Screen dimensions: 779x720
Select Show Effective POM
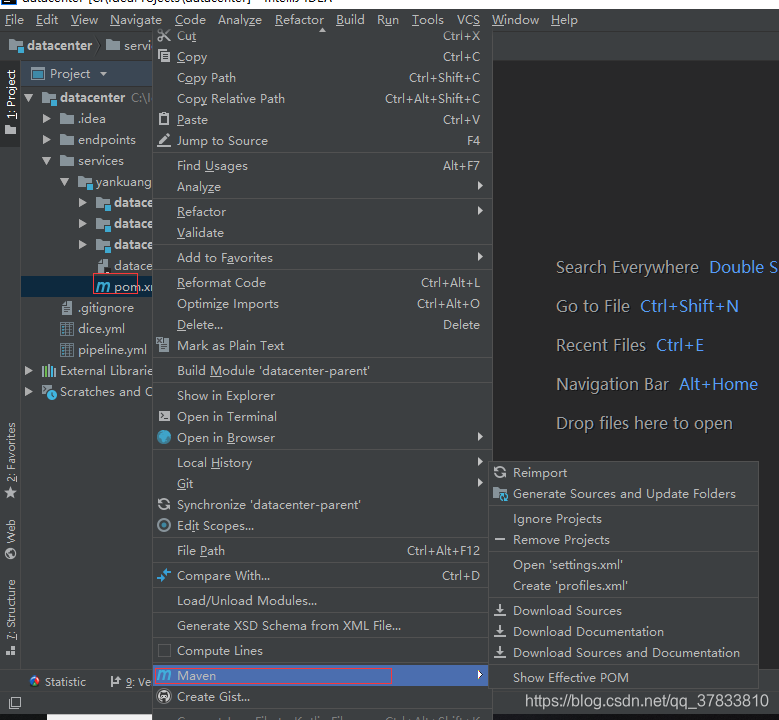click(623, 677)
